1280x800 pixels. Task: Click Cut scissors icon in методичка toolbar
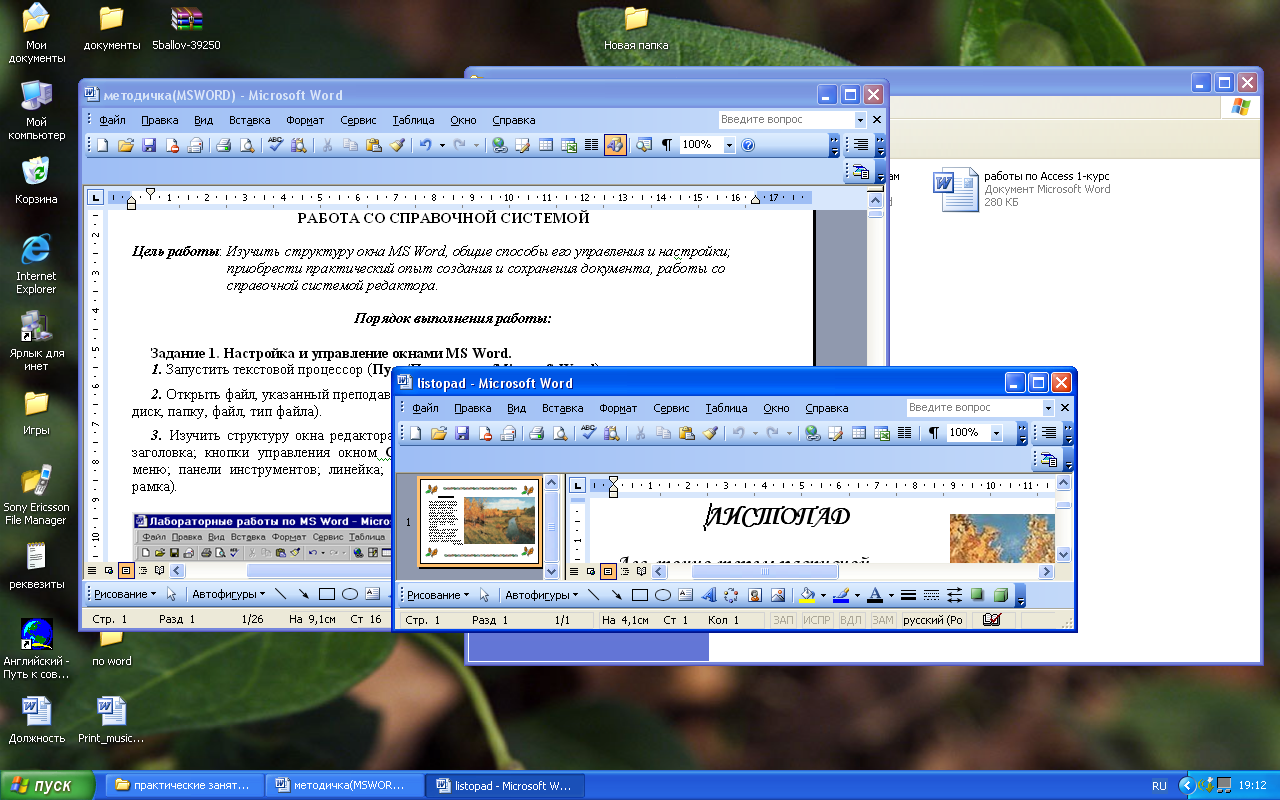pyautogui.click(x=327, y=145)
